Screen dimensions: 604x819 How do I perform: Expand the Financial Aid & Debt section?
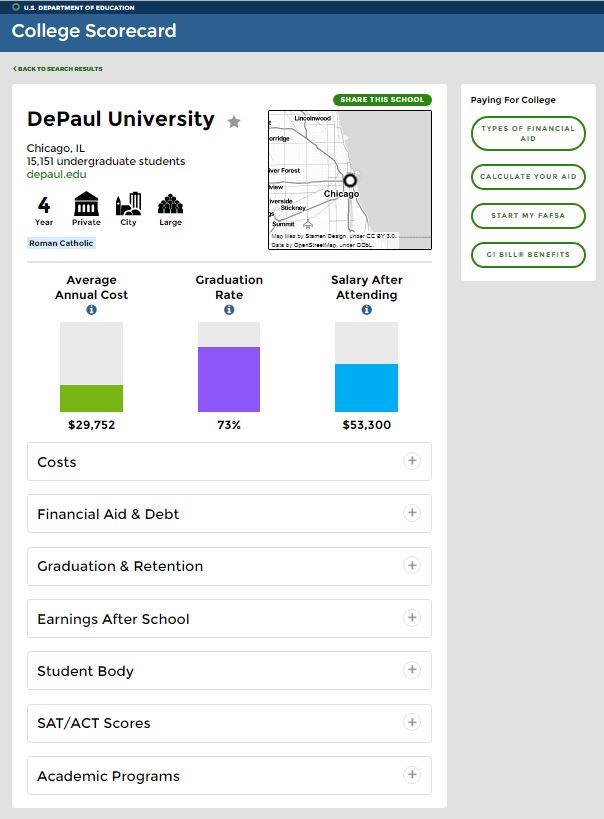[229, 514]
